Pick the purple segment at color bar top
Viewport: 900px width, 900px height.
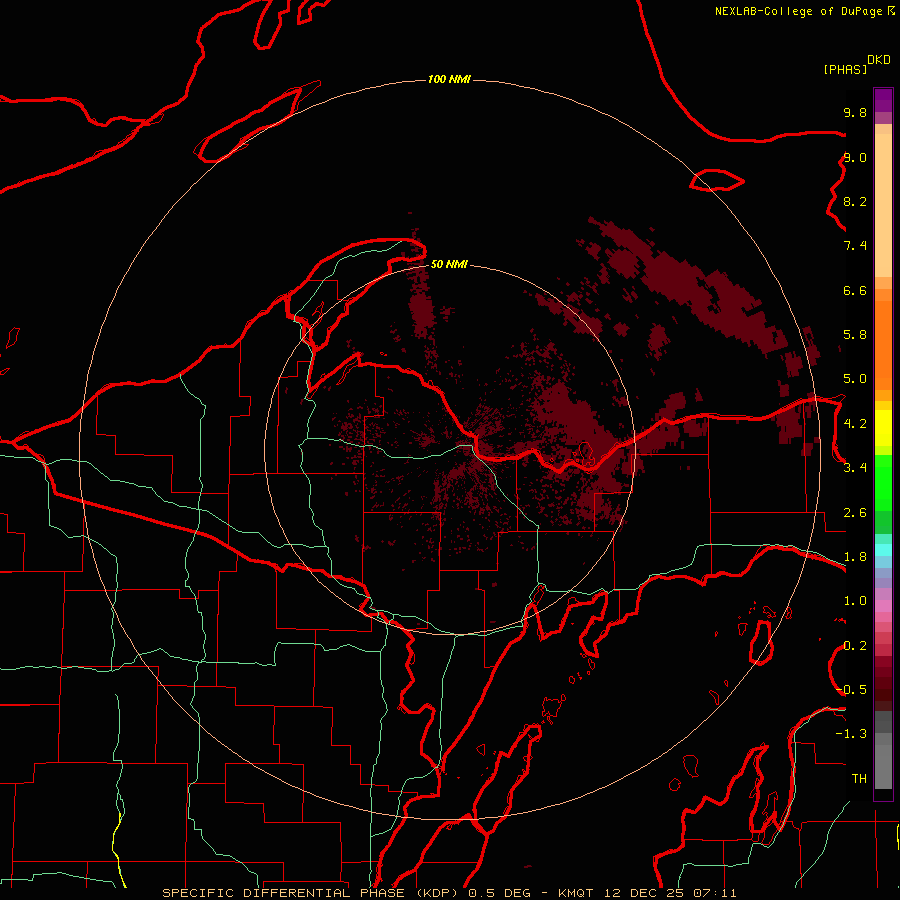(x=883, y=100)
